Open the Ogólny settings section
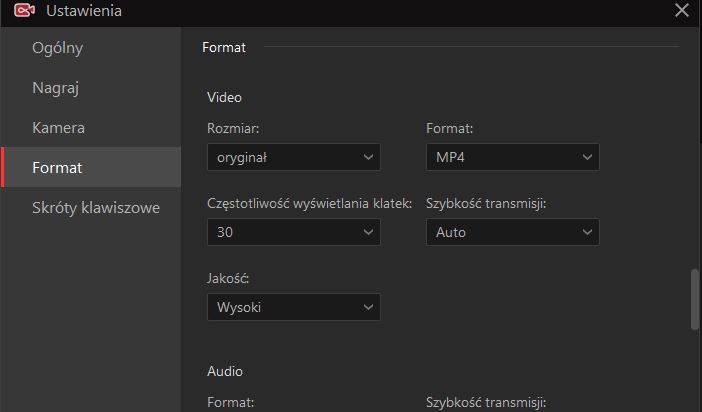 pos(57,48)
